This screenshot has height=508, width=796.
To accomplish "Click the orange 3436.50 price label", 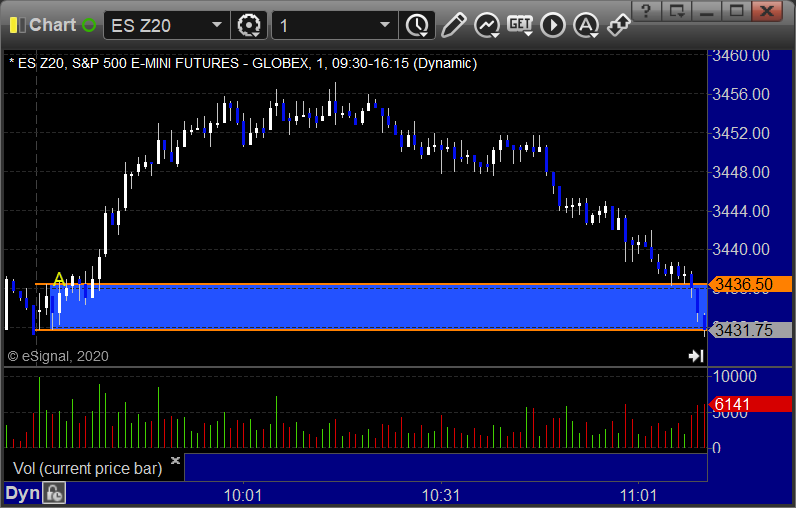I will tap(750, 284).
